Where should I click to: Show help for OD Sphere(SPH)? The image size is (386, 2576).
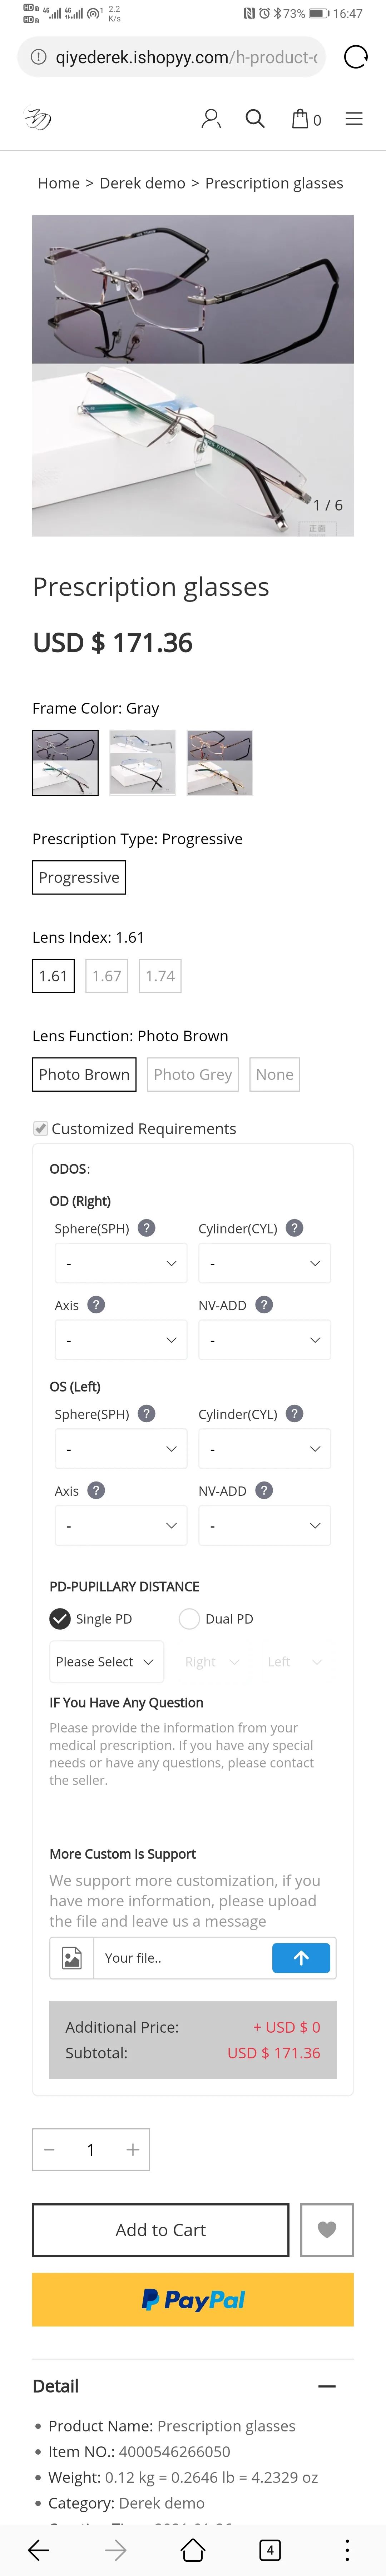tap(146, 1228)
